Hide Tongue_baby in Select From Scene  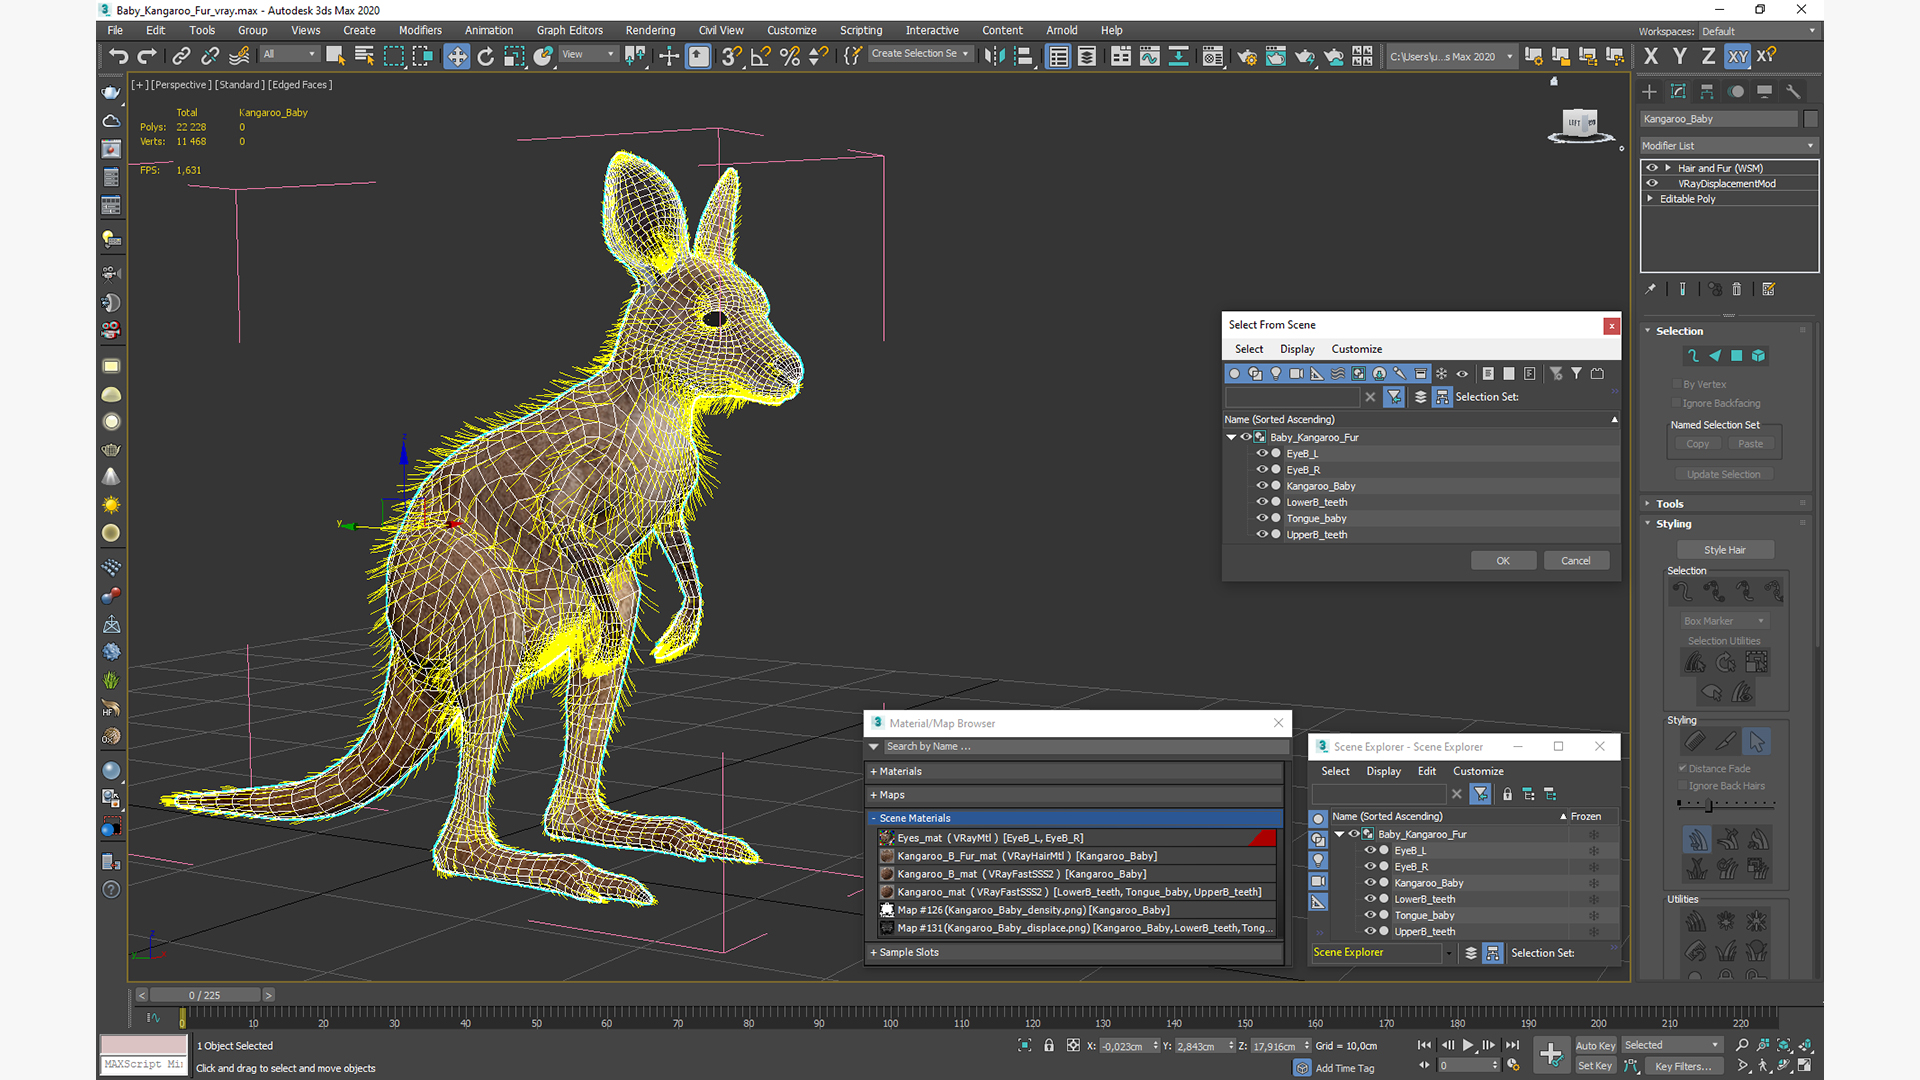pyautogui.click(x=1262, y=518)
